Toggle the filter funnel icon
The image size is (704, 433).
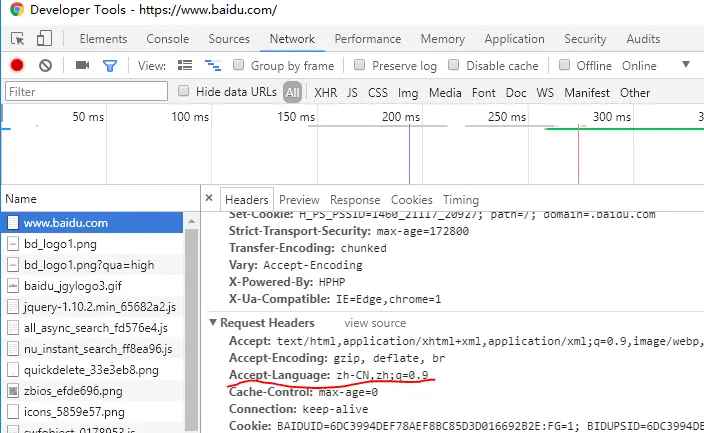pos(110,66)
